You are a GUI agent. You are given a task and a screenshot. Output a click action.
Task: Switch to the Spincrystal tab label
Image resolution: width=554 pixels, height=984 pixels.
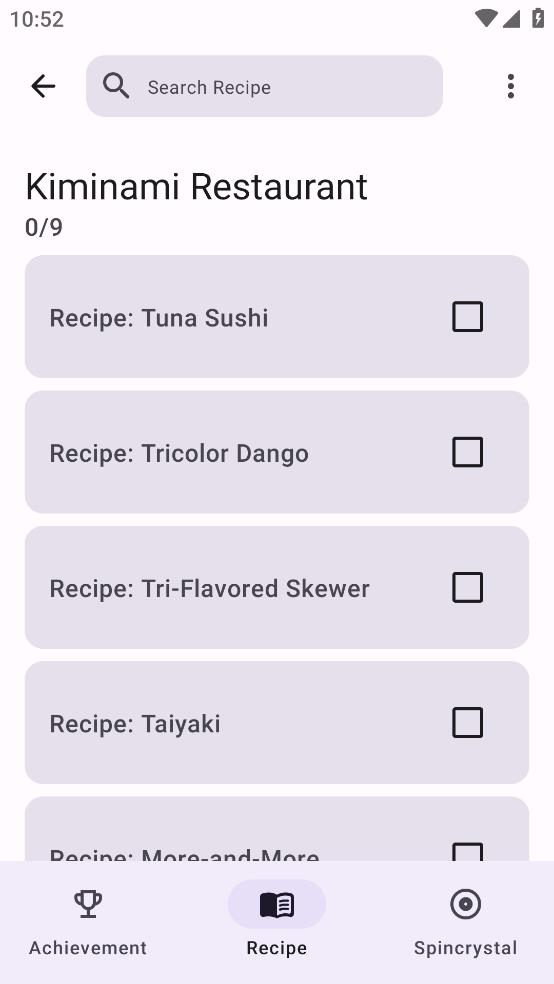pyautogui.click(x=466, y=948)
